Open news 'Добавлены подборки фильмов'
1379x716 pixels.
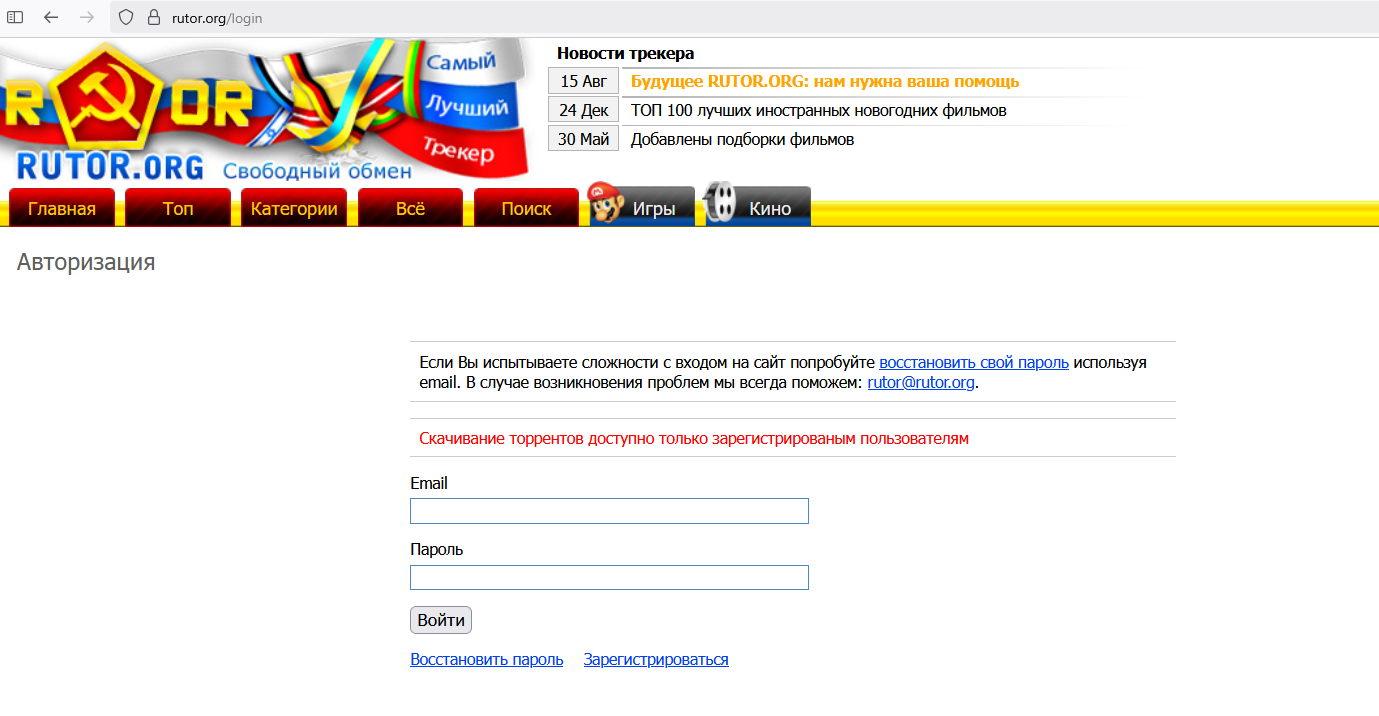742,139
